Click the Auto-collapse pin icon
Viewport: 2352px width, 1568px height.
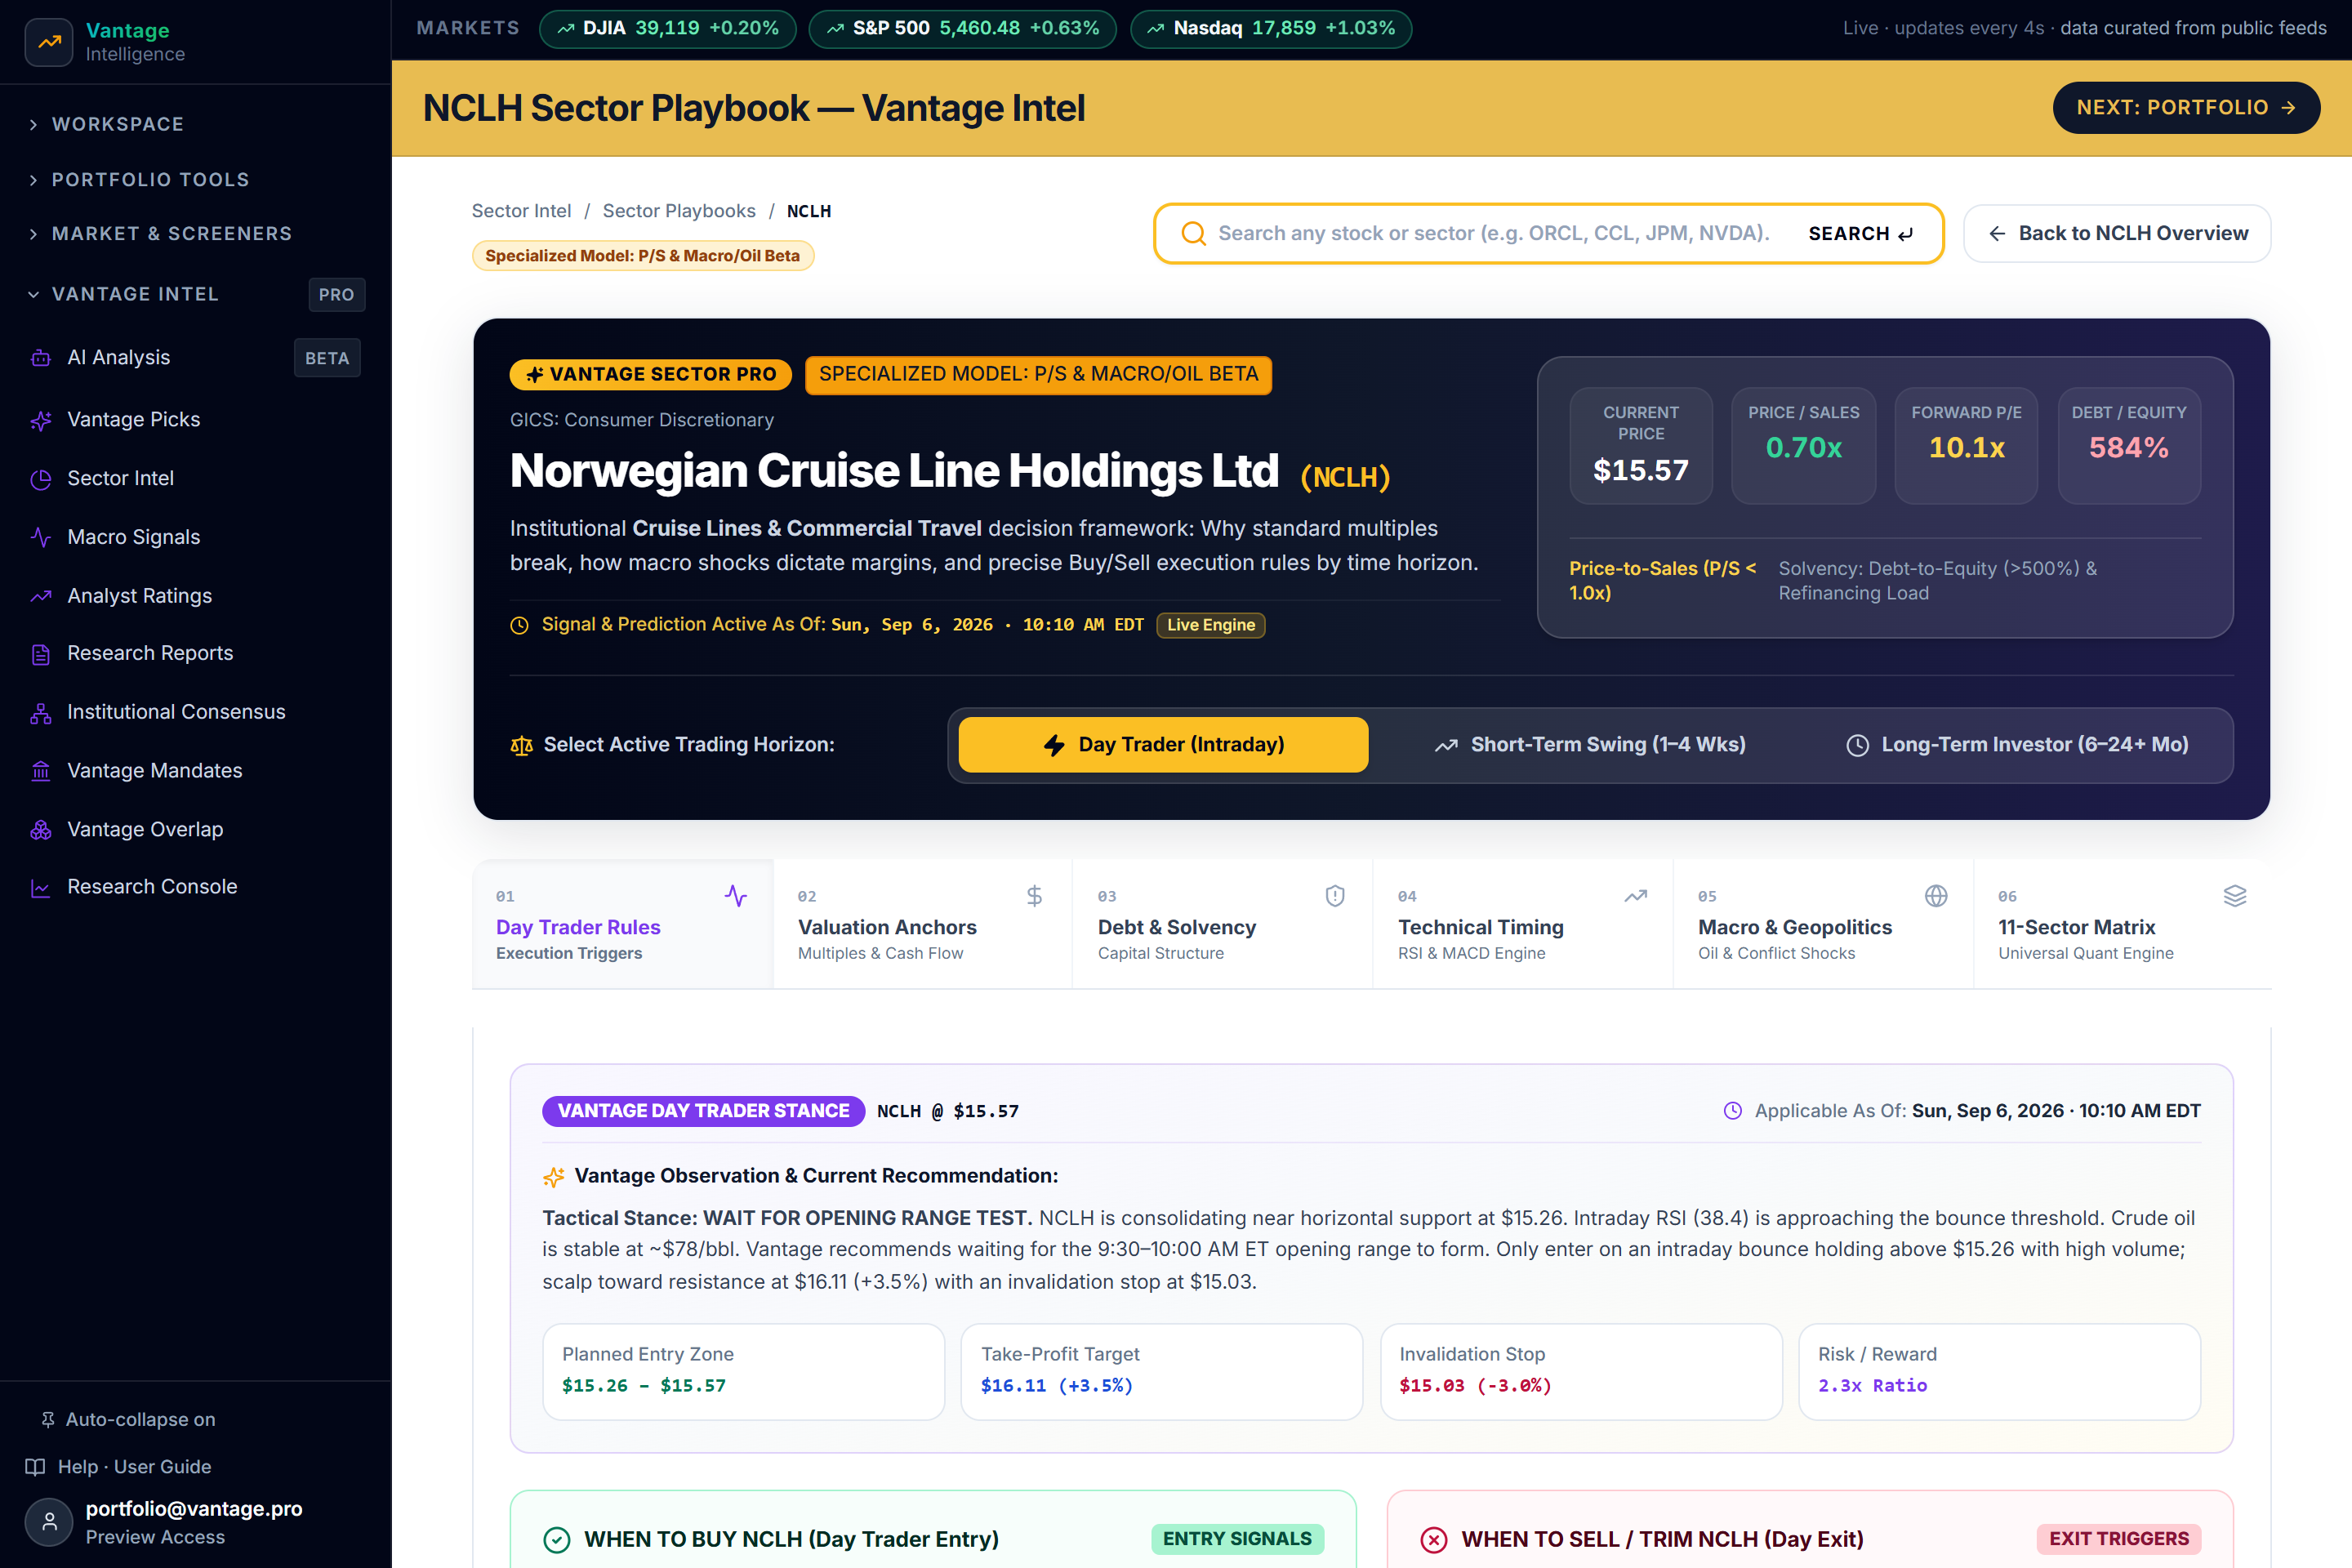[47, 1420]
